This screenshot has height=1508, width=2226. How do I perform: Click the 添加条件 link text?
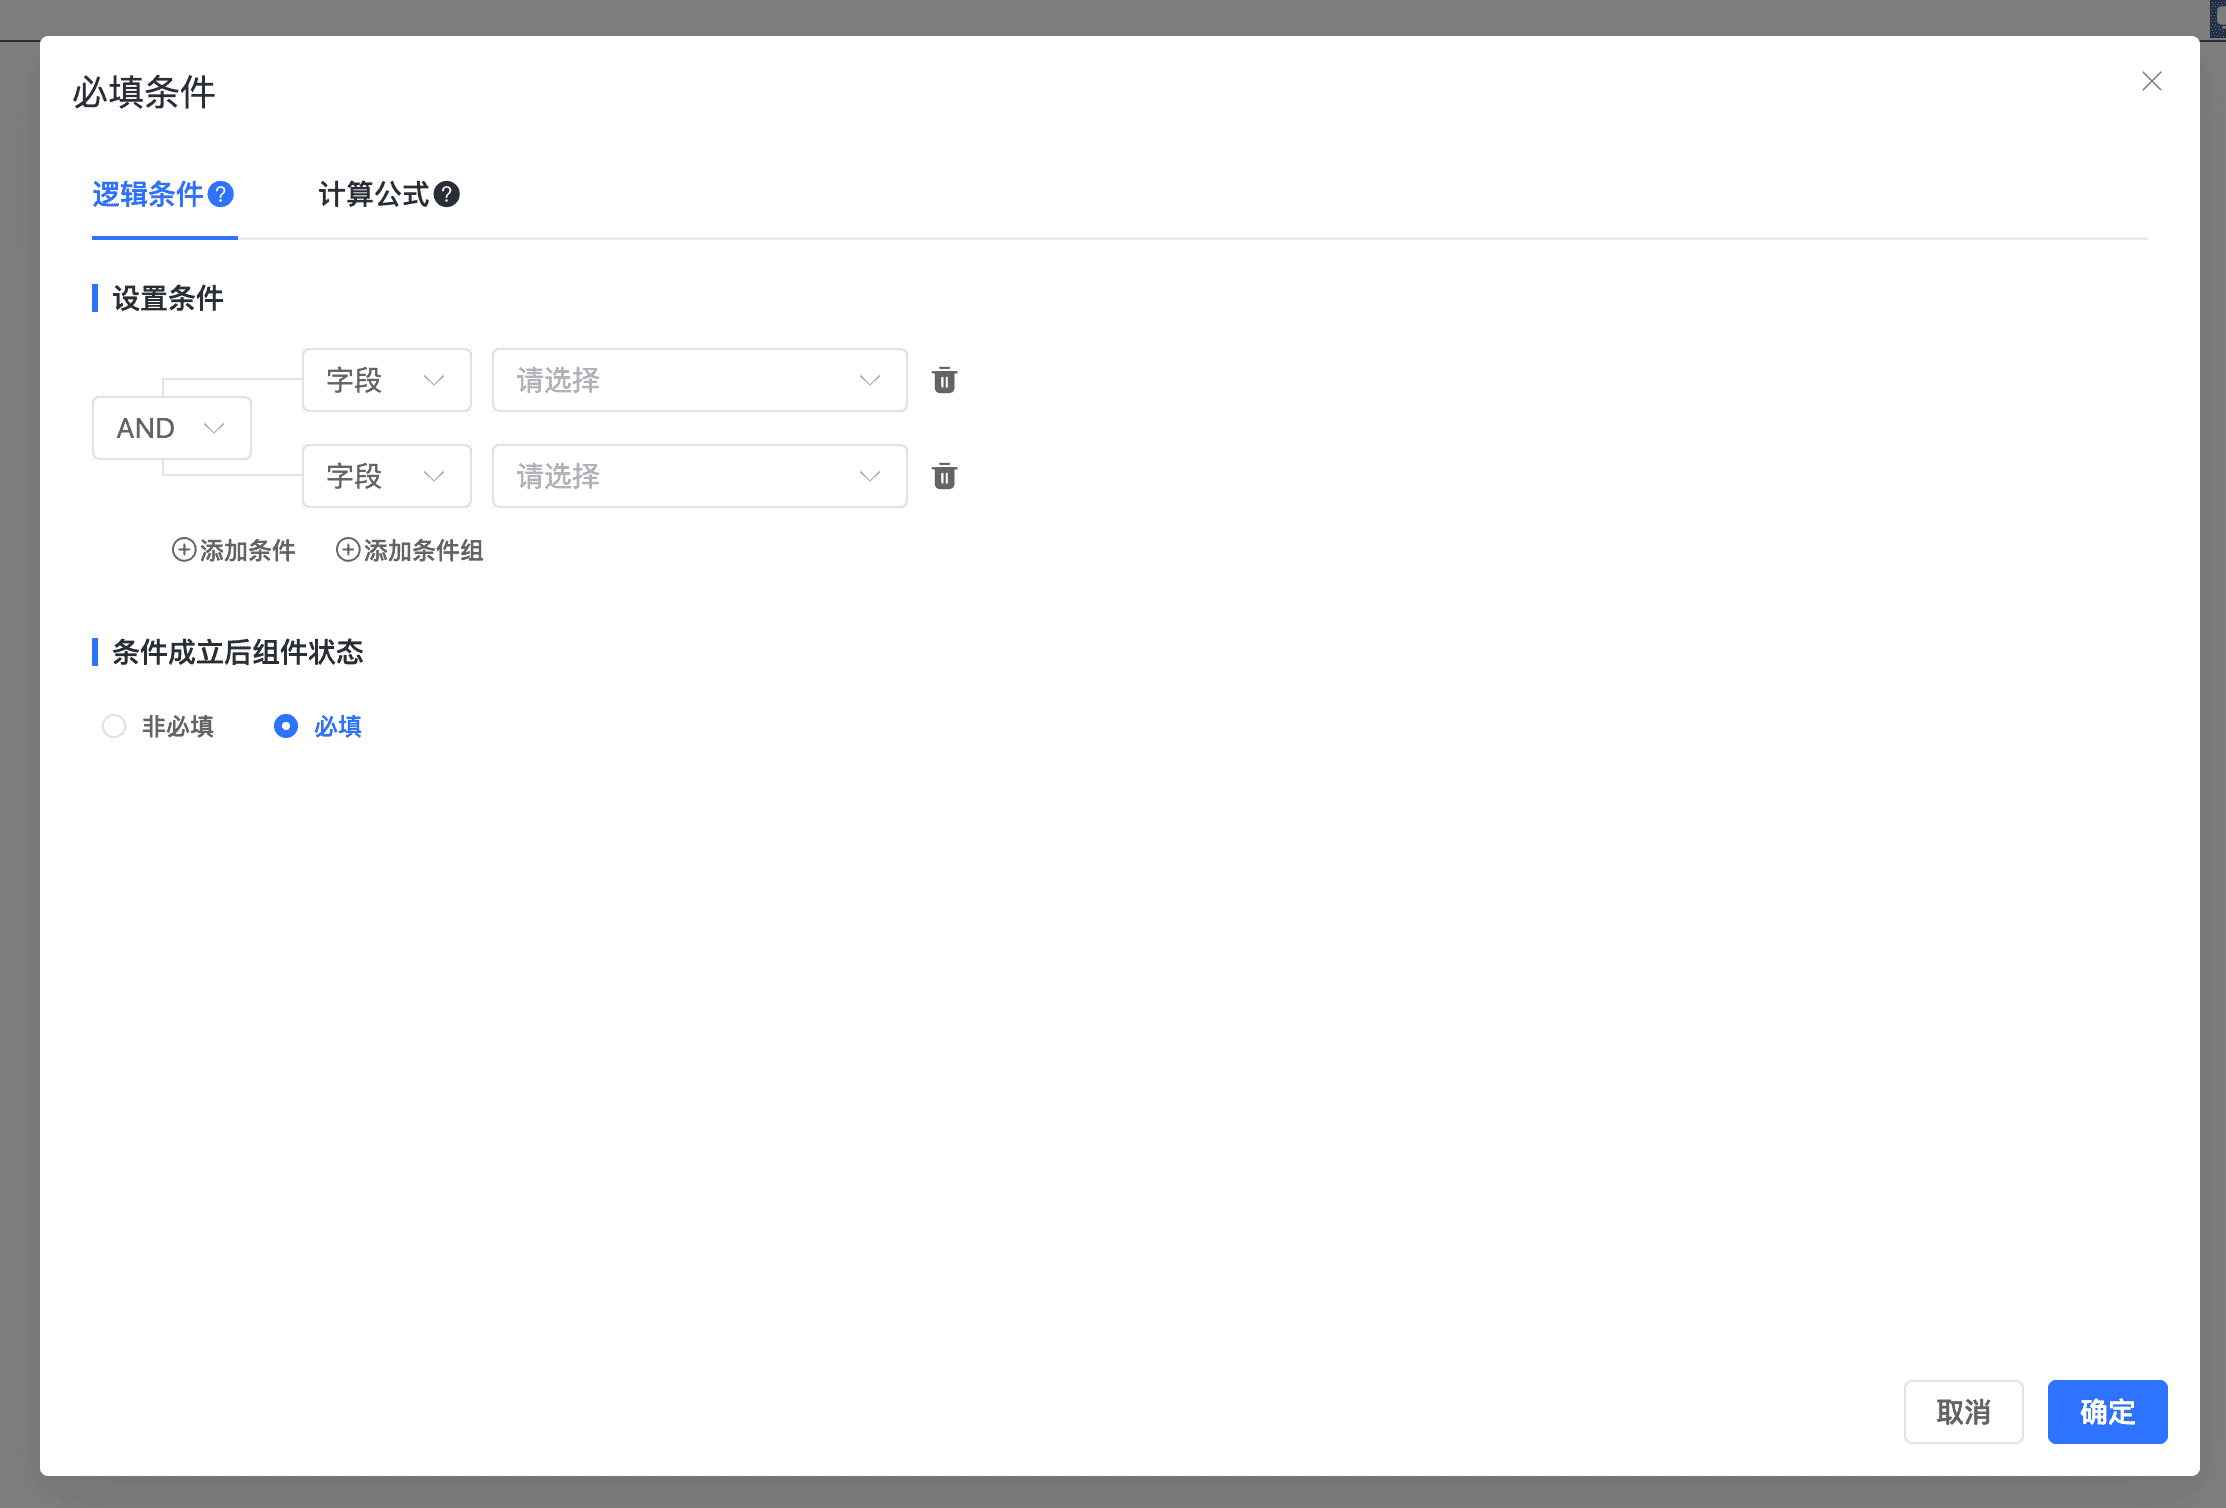(x=248, y=550)
